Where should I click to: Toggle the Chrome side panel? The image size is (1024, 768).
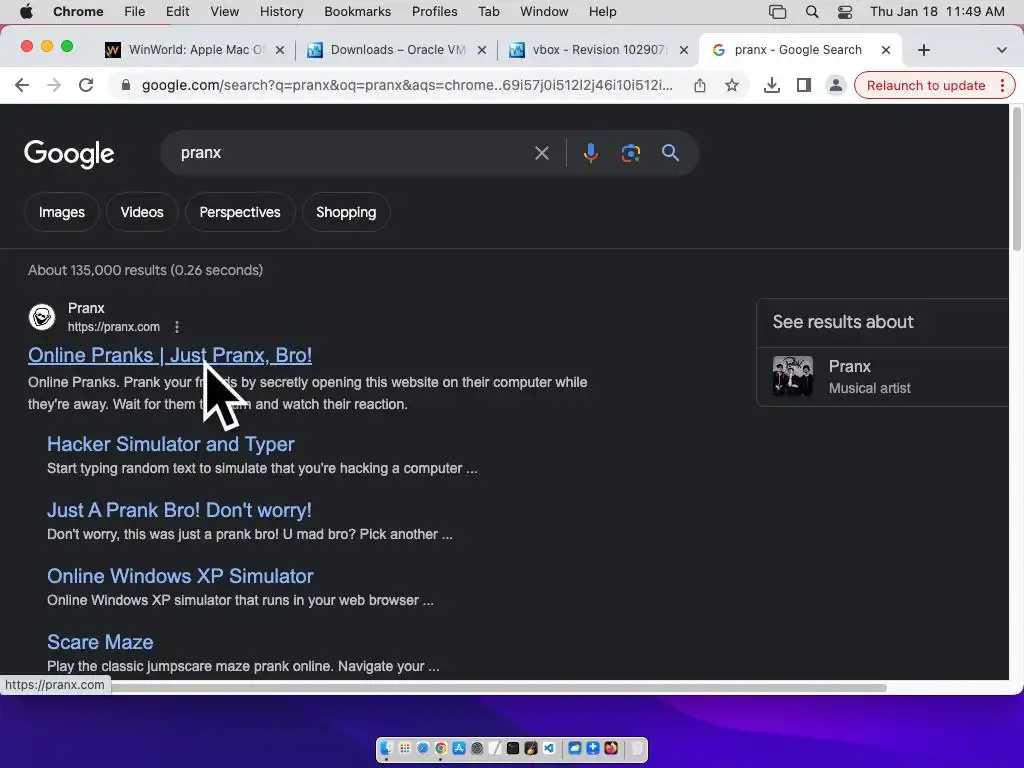803,85
